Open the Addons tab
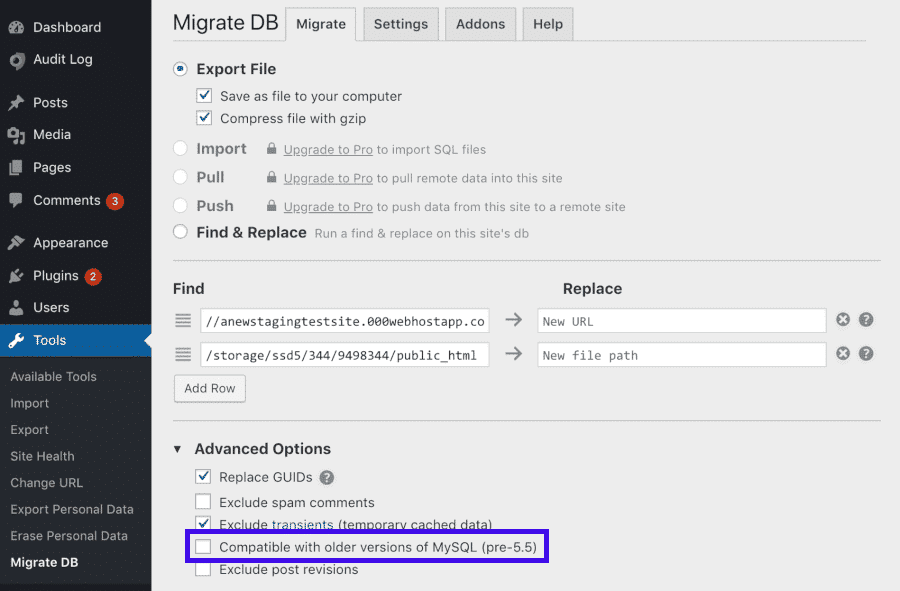Viewport: 900px width, 591px height. 480,24
